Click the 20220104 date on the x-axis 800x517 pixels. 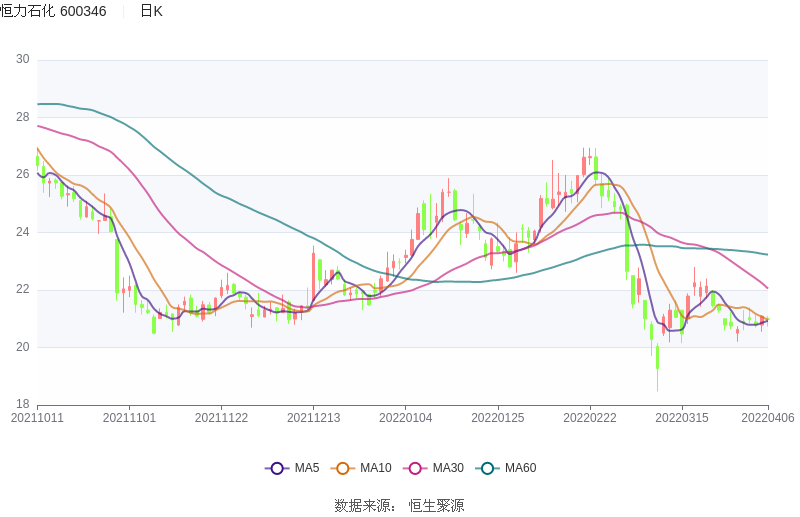coord(405,418)
